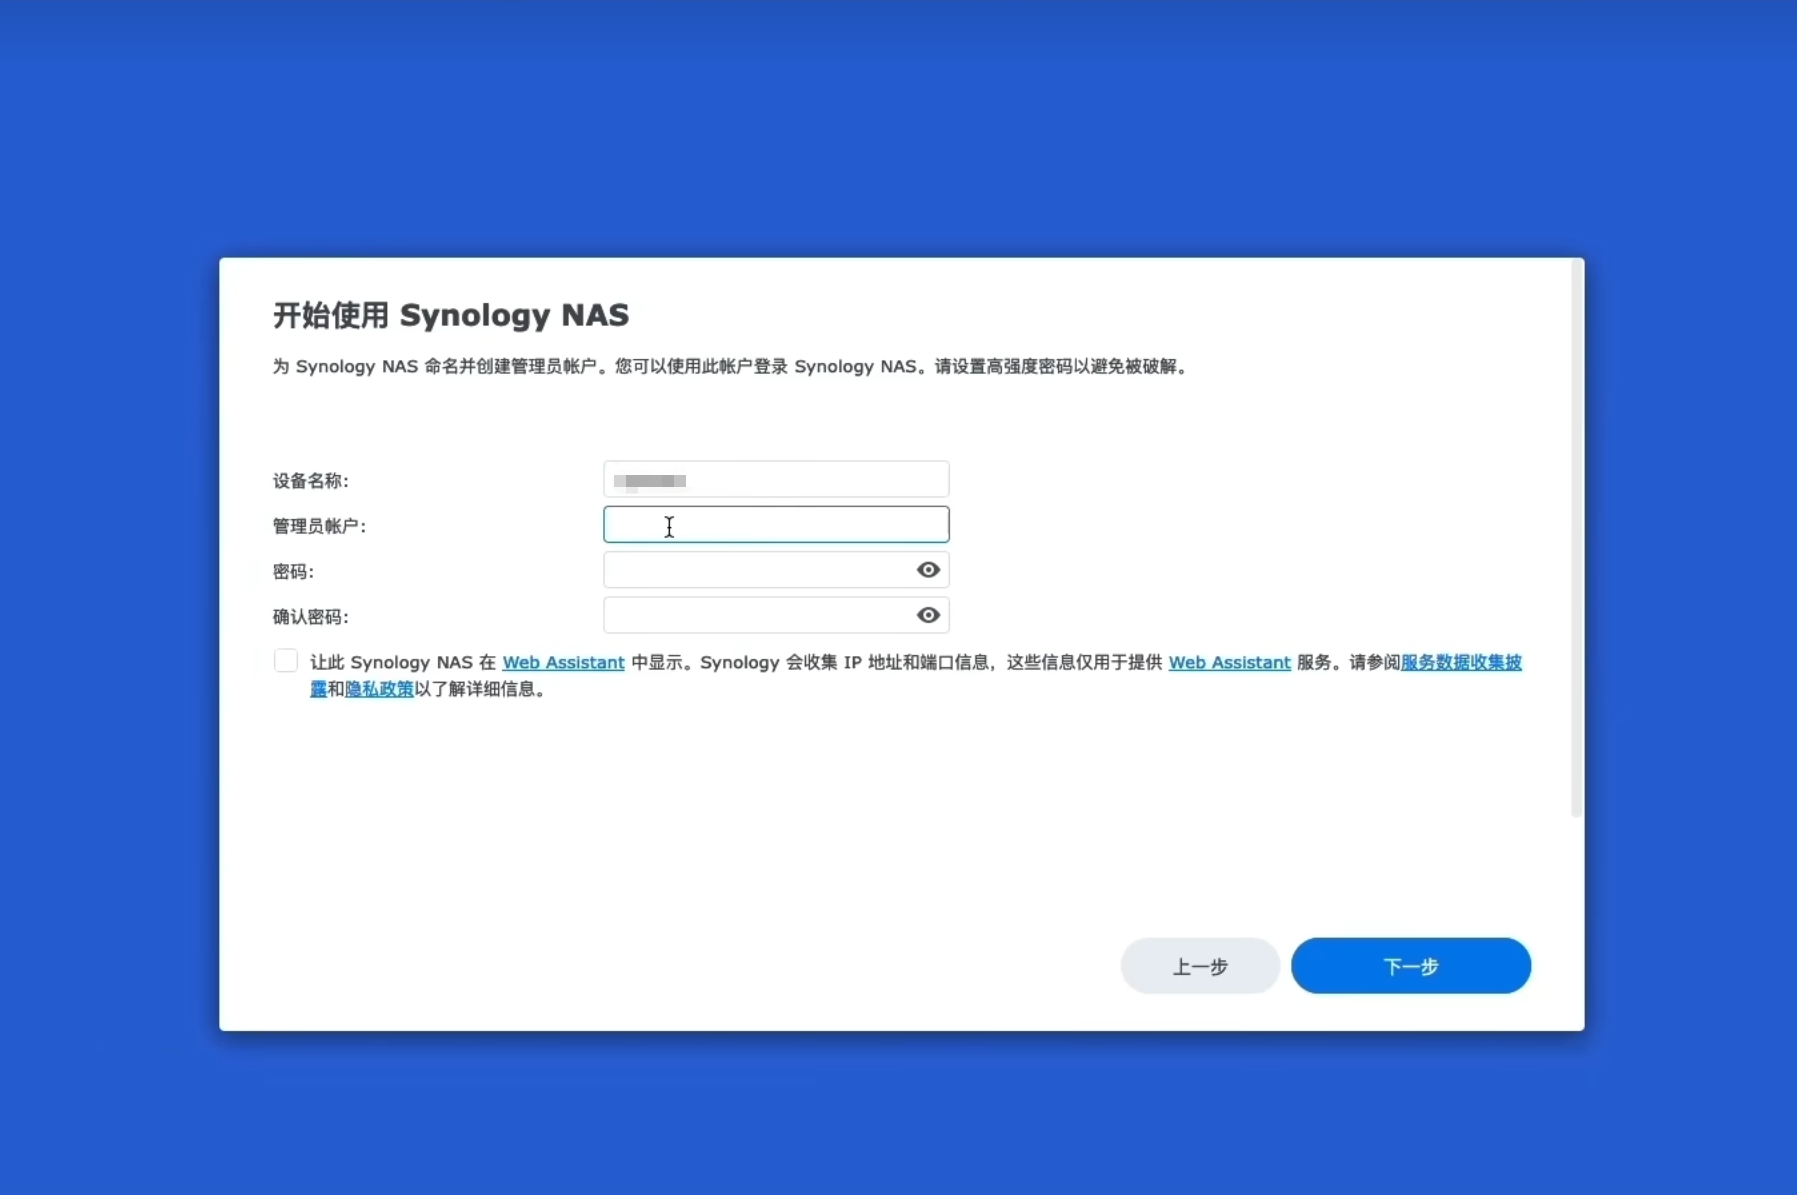Focus the 管理员帐户 text field
The height and width of the screenshot is (1195, 1797).
tap(775, 525)
